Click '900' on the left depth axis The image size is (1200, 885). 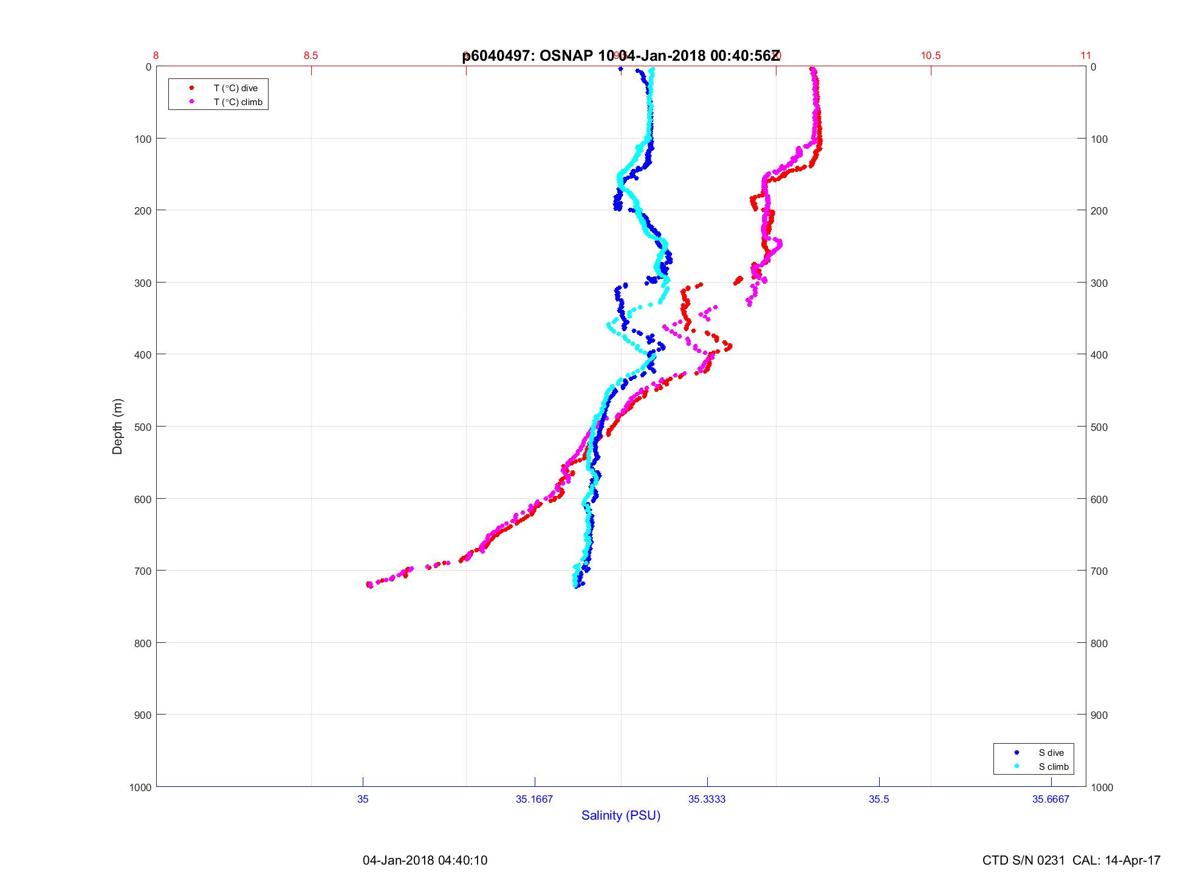click(142, 715)
